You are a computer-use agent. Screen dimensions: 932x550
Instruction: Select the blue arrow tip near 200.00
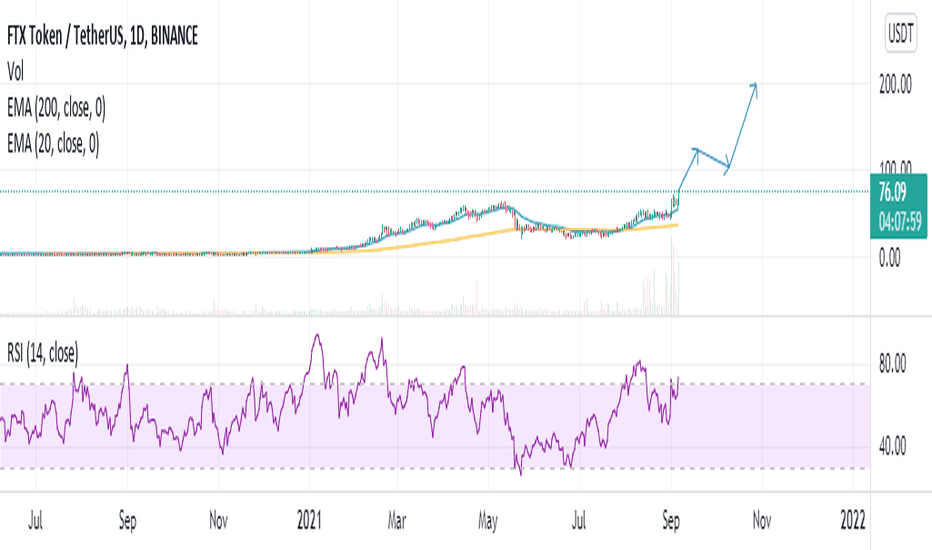(754, 87)
